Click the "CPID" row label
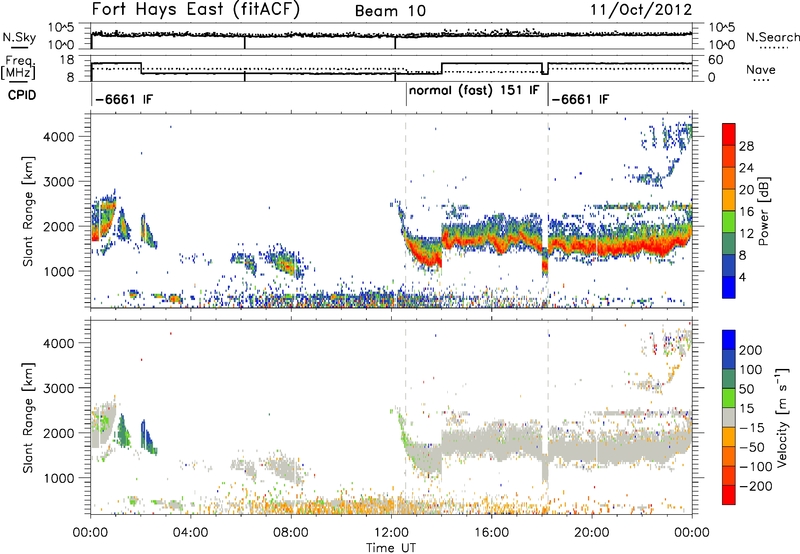This screenshot has width=800, height=554. (x=22, y=95)
